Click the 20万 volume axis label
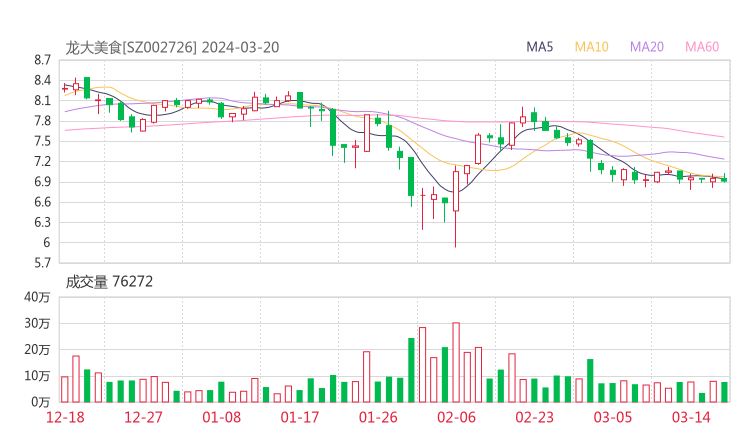 pyautogui.click(x=37, y=350)
